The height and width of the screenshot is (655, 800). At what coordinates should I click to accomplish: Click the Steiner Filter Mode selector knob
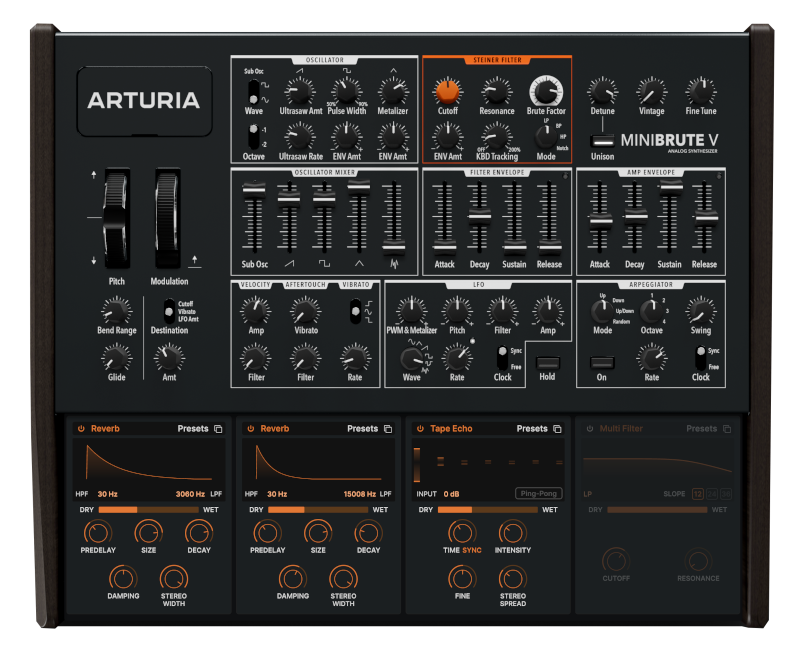coord(545,137)
